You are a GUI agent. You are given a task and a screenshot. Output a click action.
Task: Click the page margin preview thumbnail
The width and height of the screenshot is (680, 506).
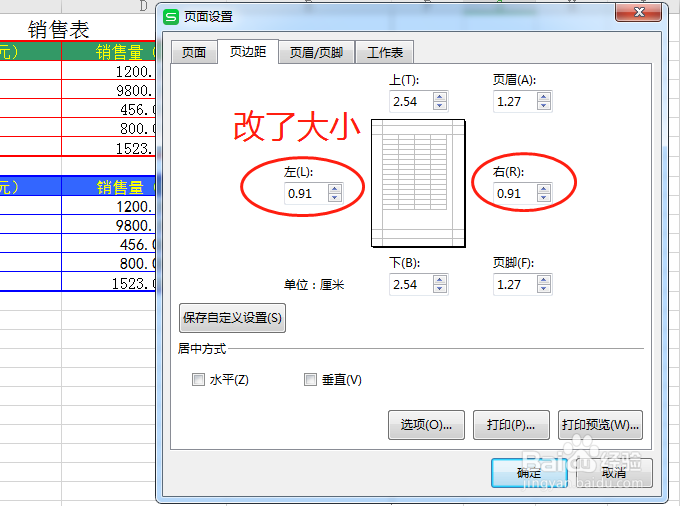click(x=418, y=183)
